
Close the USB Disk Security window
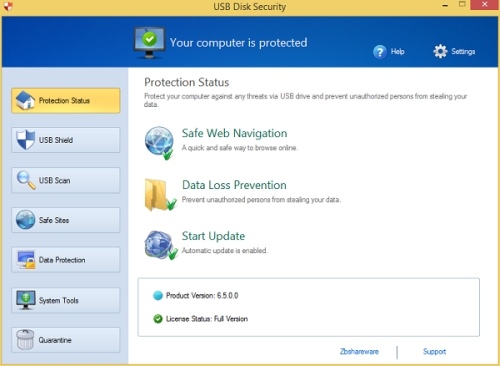click(484, 5)
